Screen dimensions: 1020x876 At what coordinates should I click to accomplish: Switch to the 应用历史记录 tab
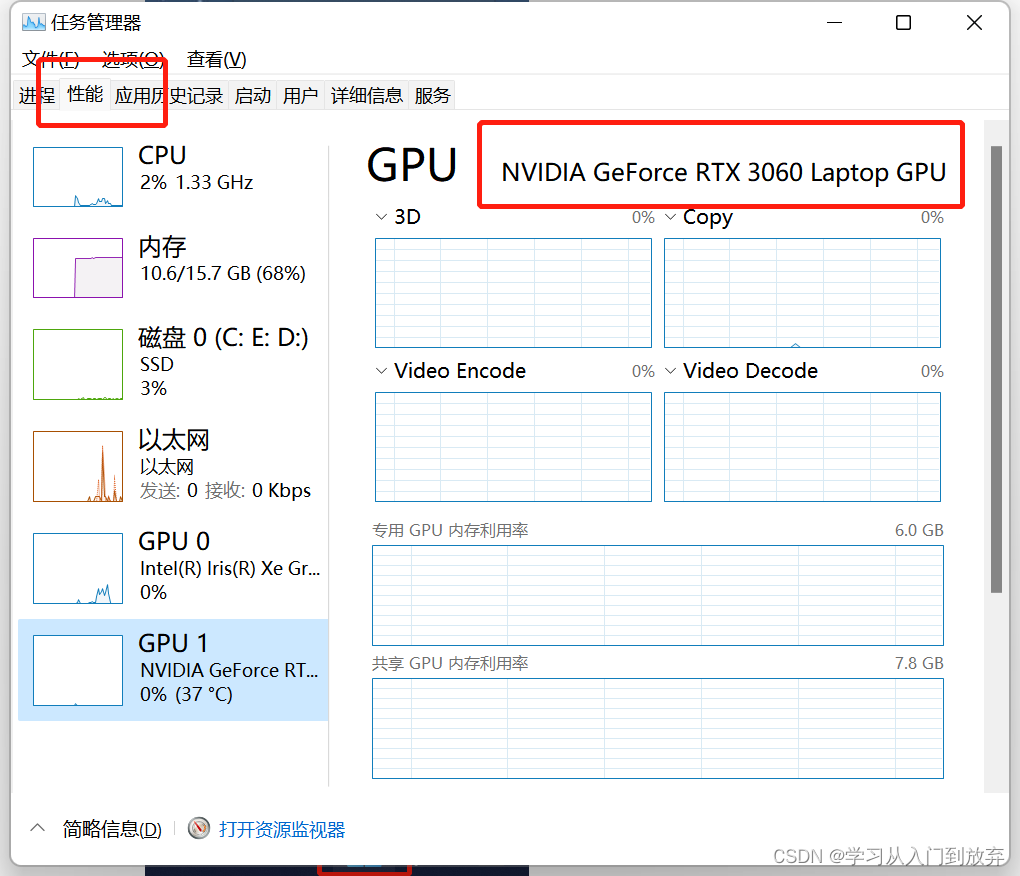(169, 96)
